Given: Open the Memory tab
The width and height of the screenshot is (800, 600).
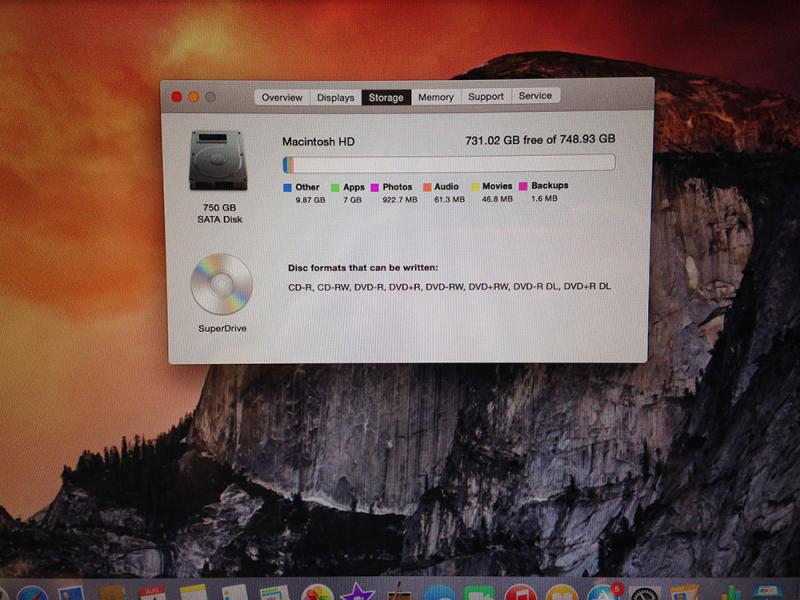Looking at the screenshot, I should coord(436,97).
